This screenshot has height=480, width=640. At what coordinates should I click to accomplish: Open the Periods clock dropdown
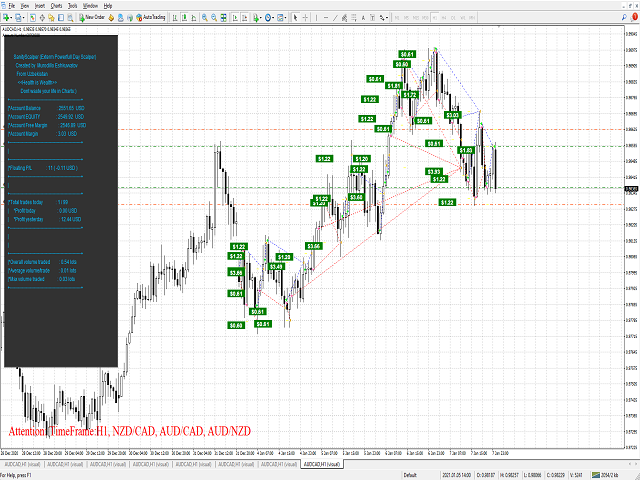click(269, 18)
